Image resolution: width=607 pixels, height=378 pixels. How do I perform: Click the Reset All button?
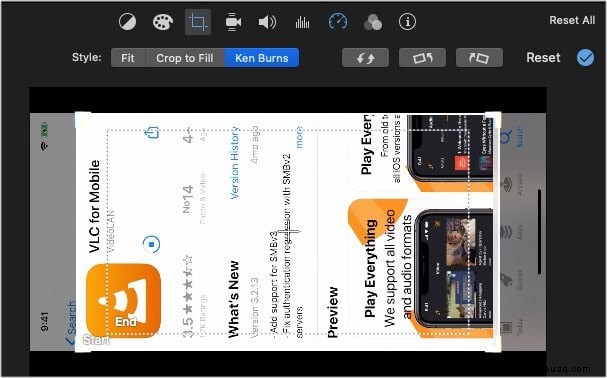coord(572,20)
